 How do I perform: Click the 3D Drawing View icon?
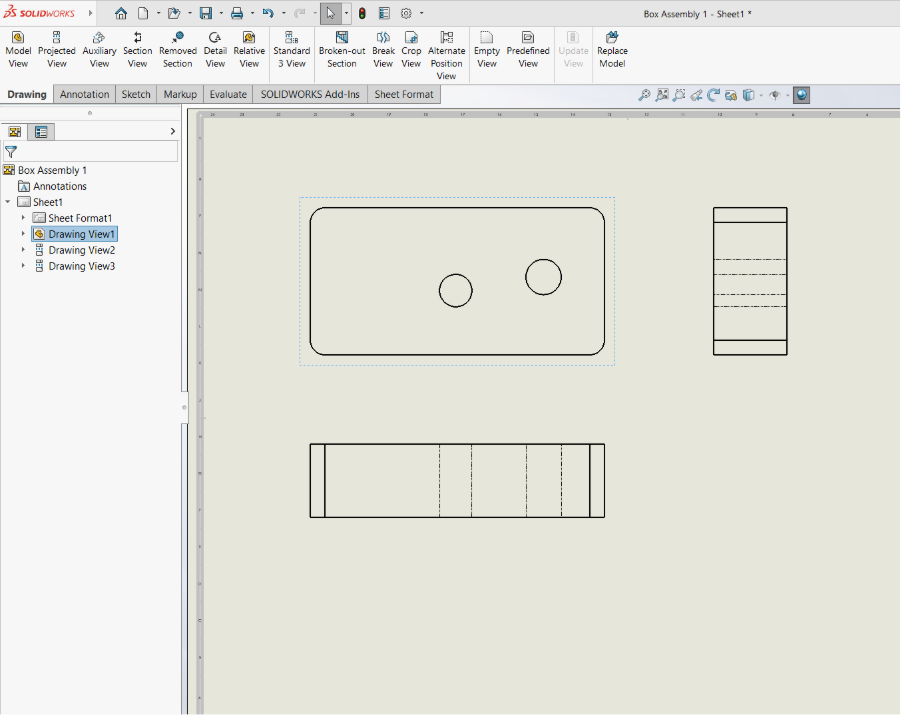tap(731, 95)
